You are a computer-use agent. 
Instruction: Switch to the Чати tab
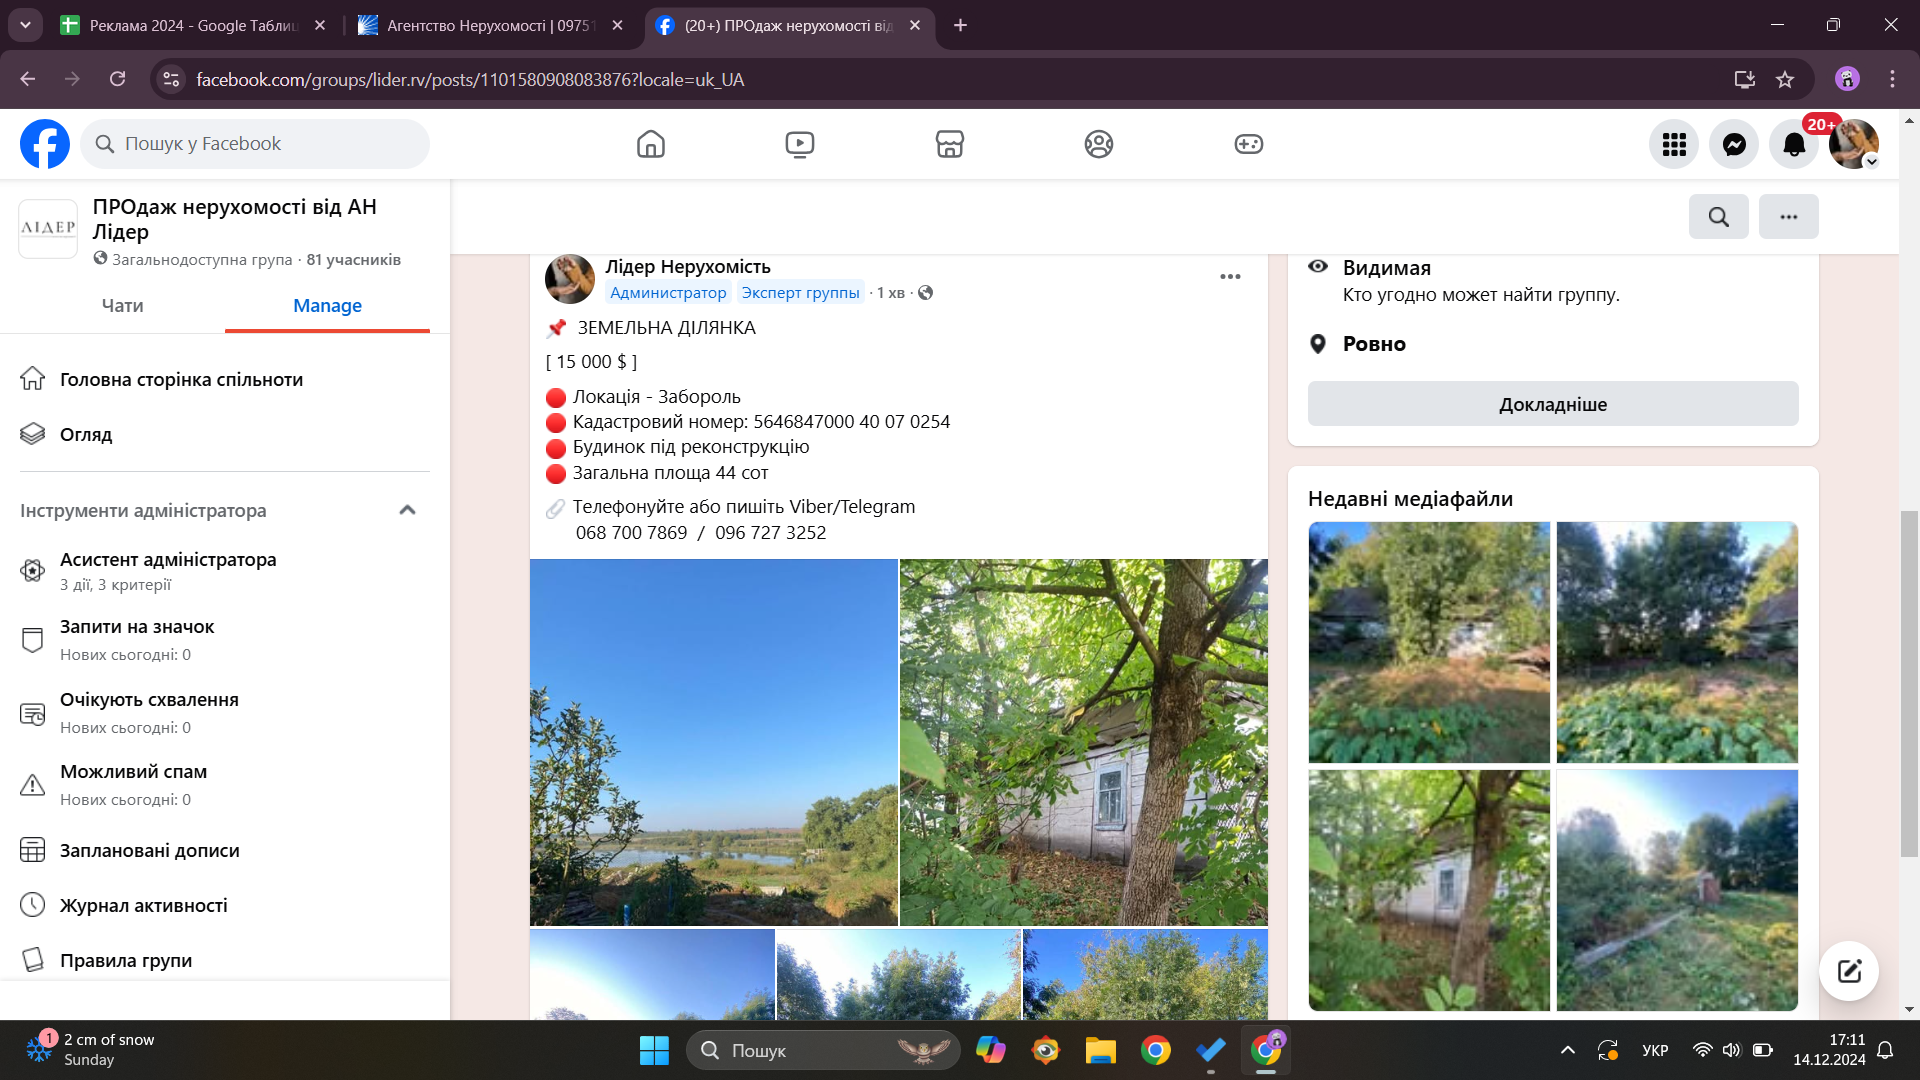[122, 305]
